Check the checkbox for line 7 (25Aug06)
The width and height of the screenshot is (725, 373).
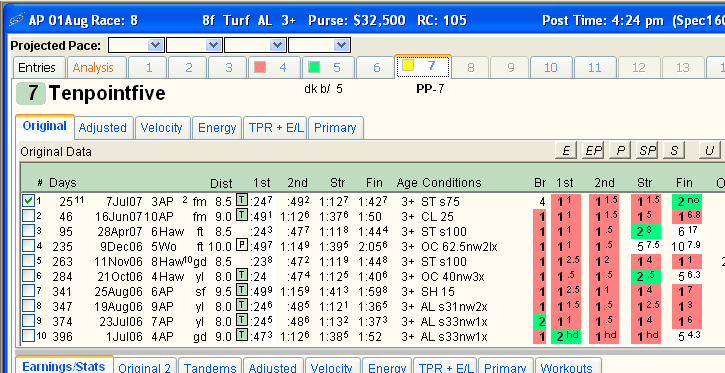tap(29, 291)
